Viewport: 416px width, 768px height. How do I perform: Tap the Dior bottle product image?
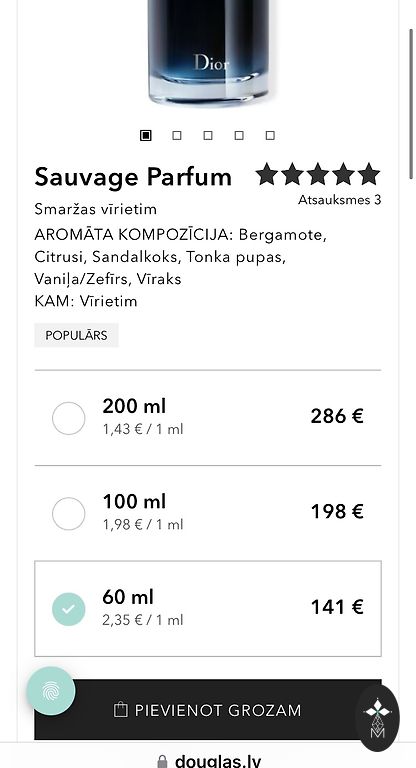coord(208,51)
